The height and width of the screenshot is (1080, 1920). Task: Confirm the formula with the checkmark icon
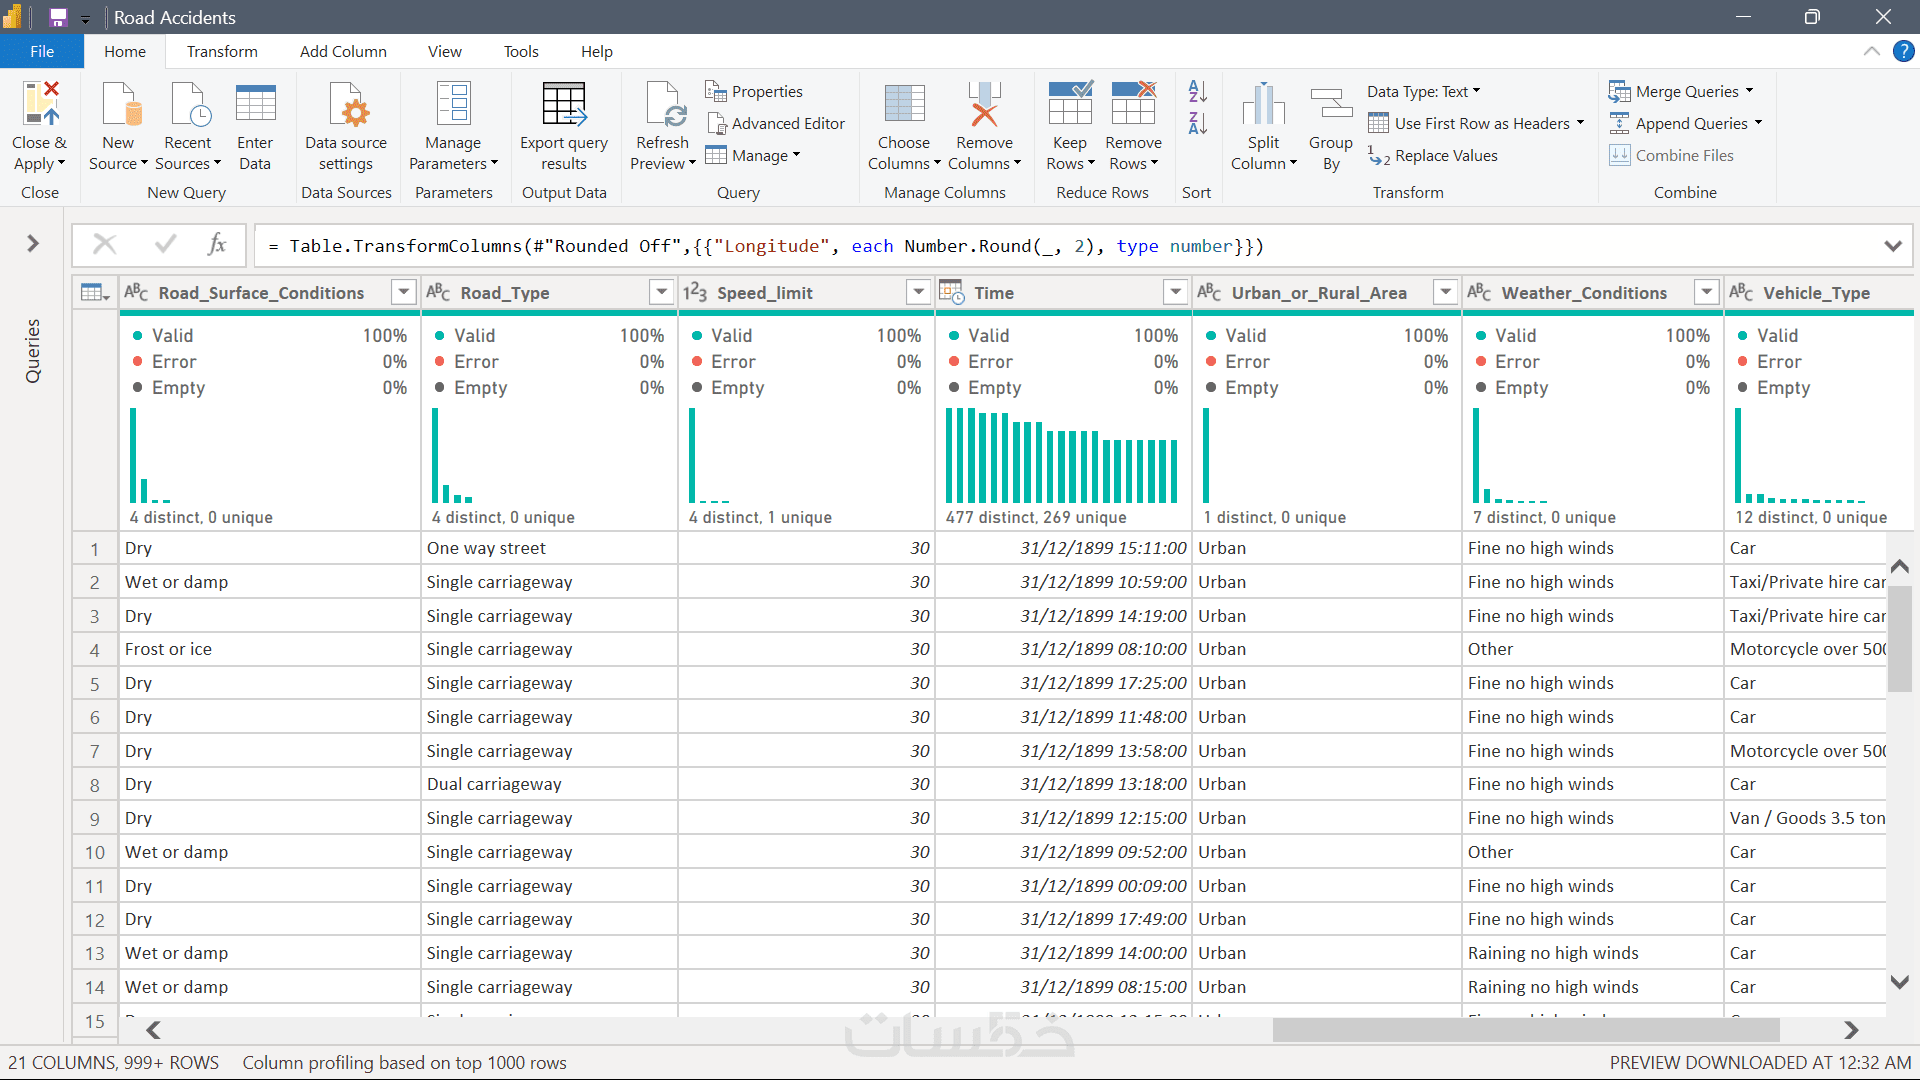click(166, 245)
